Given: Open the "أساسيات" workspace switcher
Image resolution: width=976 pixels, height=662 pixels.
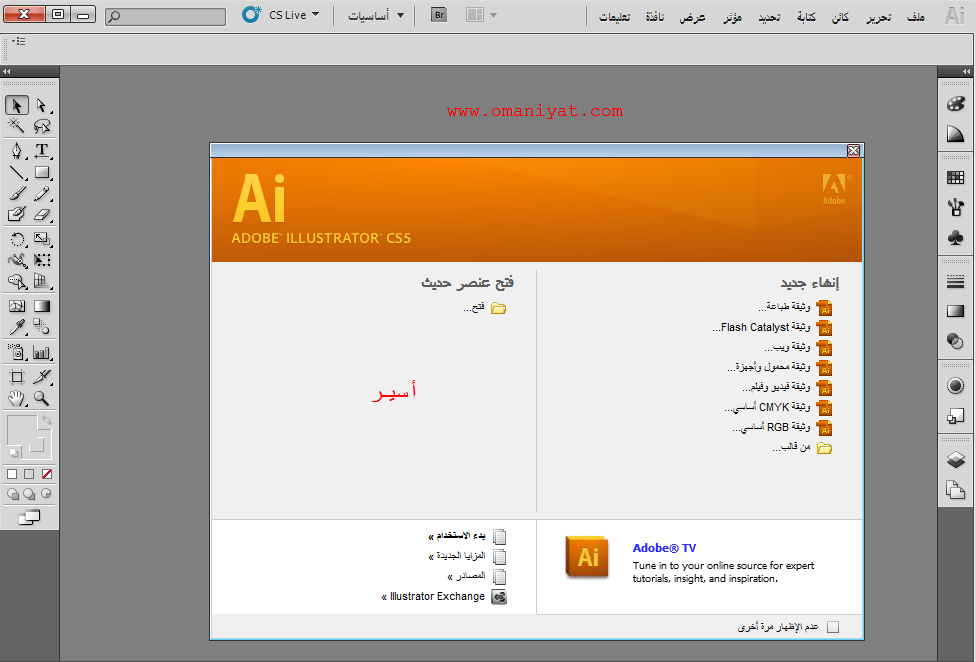Looking at the screenshot, I should click(376, 15).
